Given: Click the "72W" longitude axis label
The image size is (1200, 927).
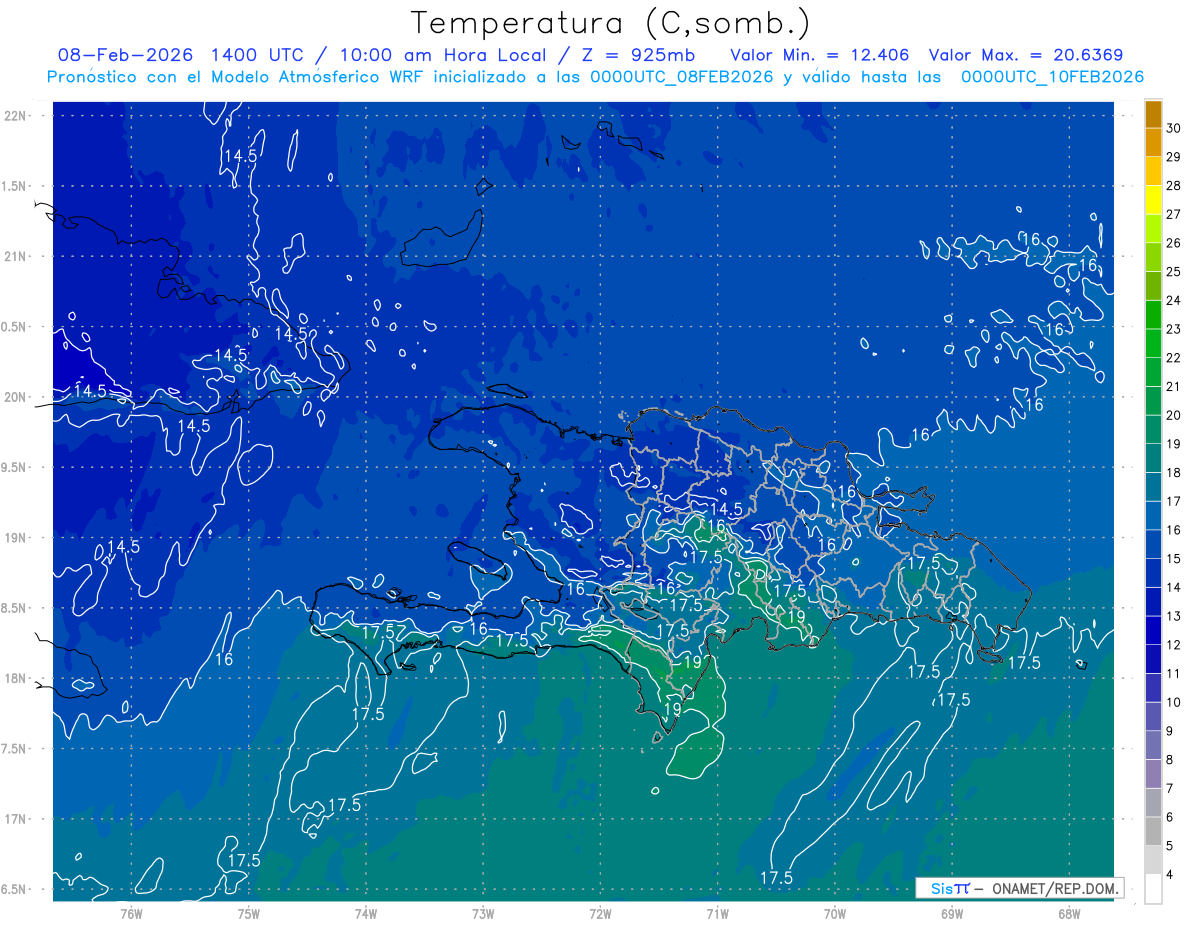Looking at the screenshot, I should point(600,913).
